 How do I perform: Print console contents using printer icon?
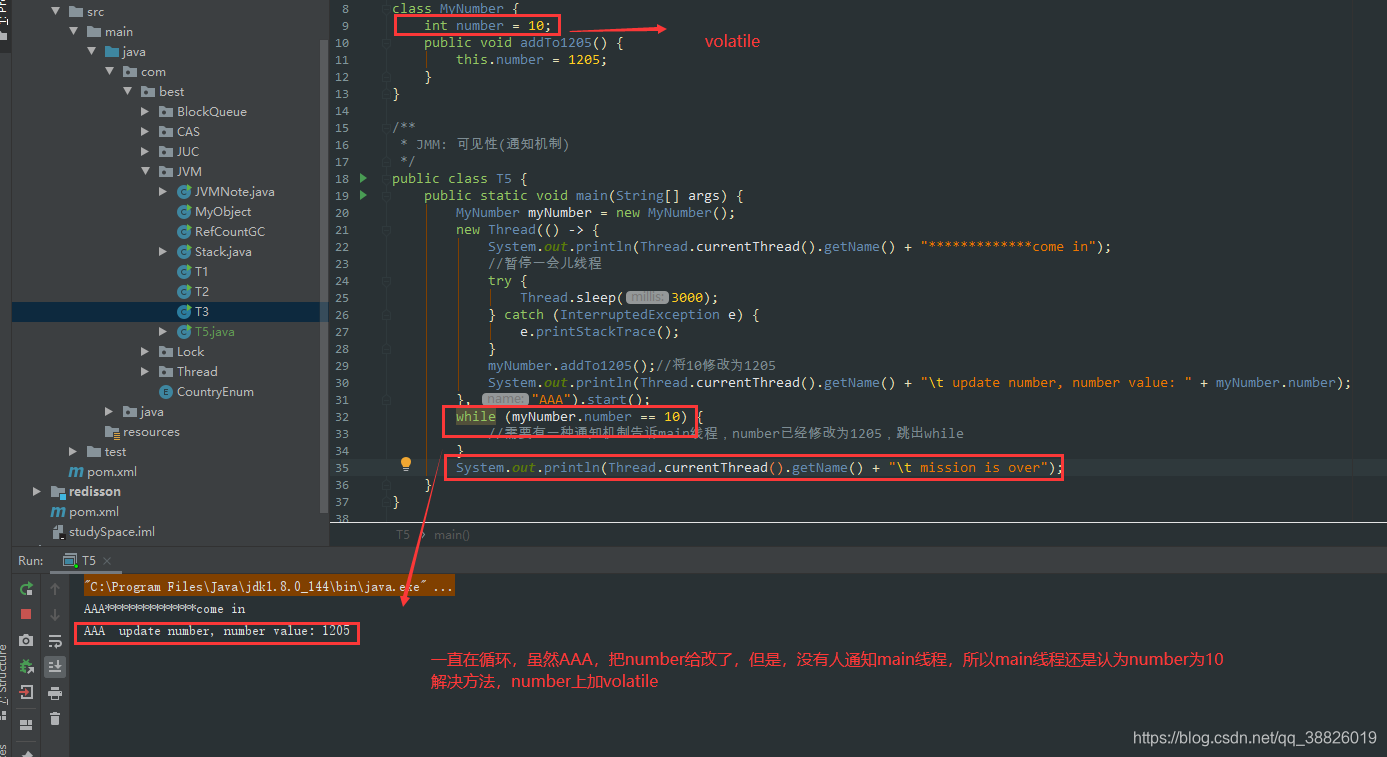[x=55, y=692]
